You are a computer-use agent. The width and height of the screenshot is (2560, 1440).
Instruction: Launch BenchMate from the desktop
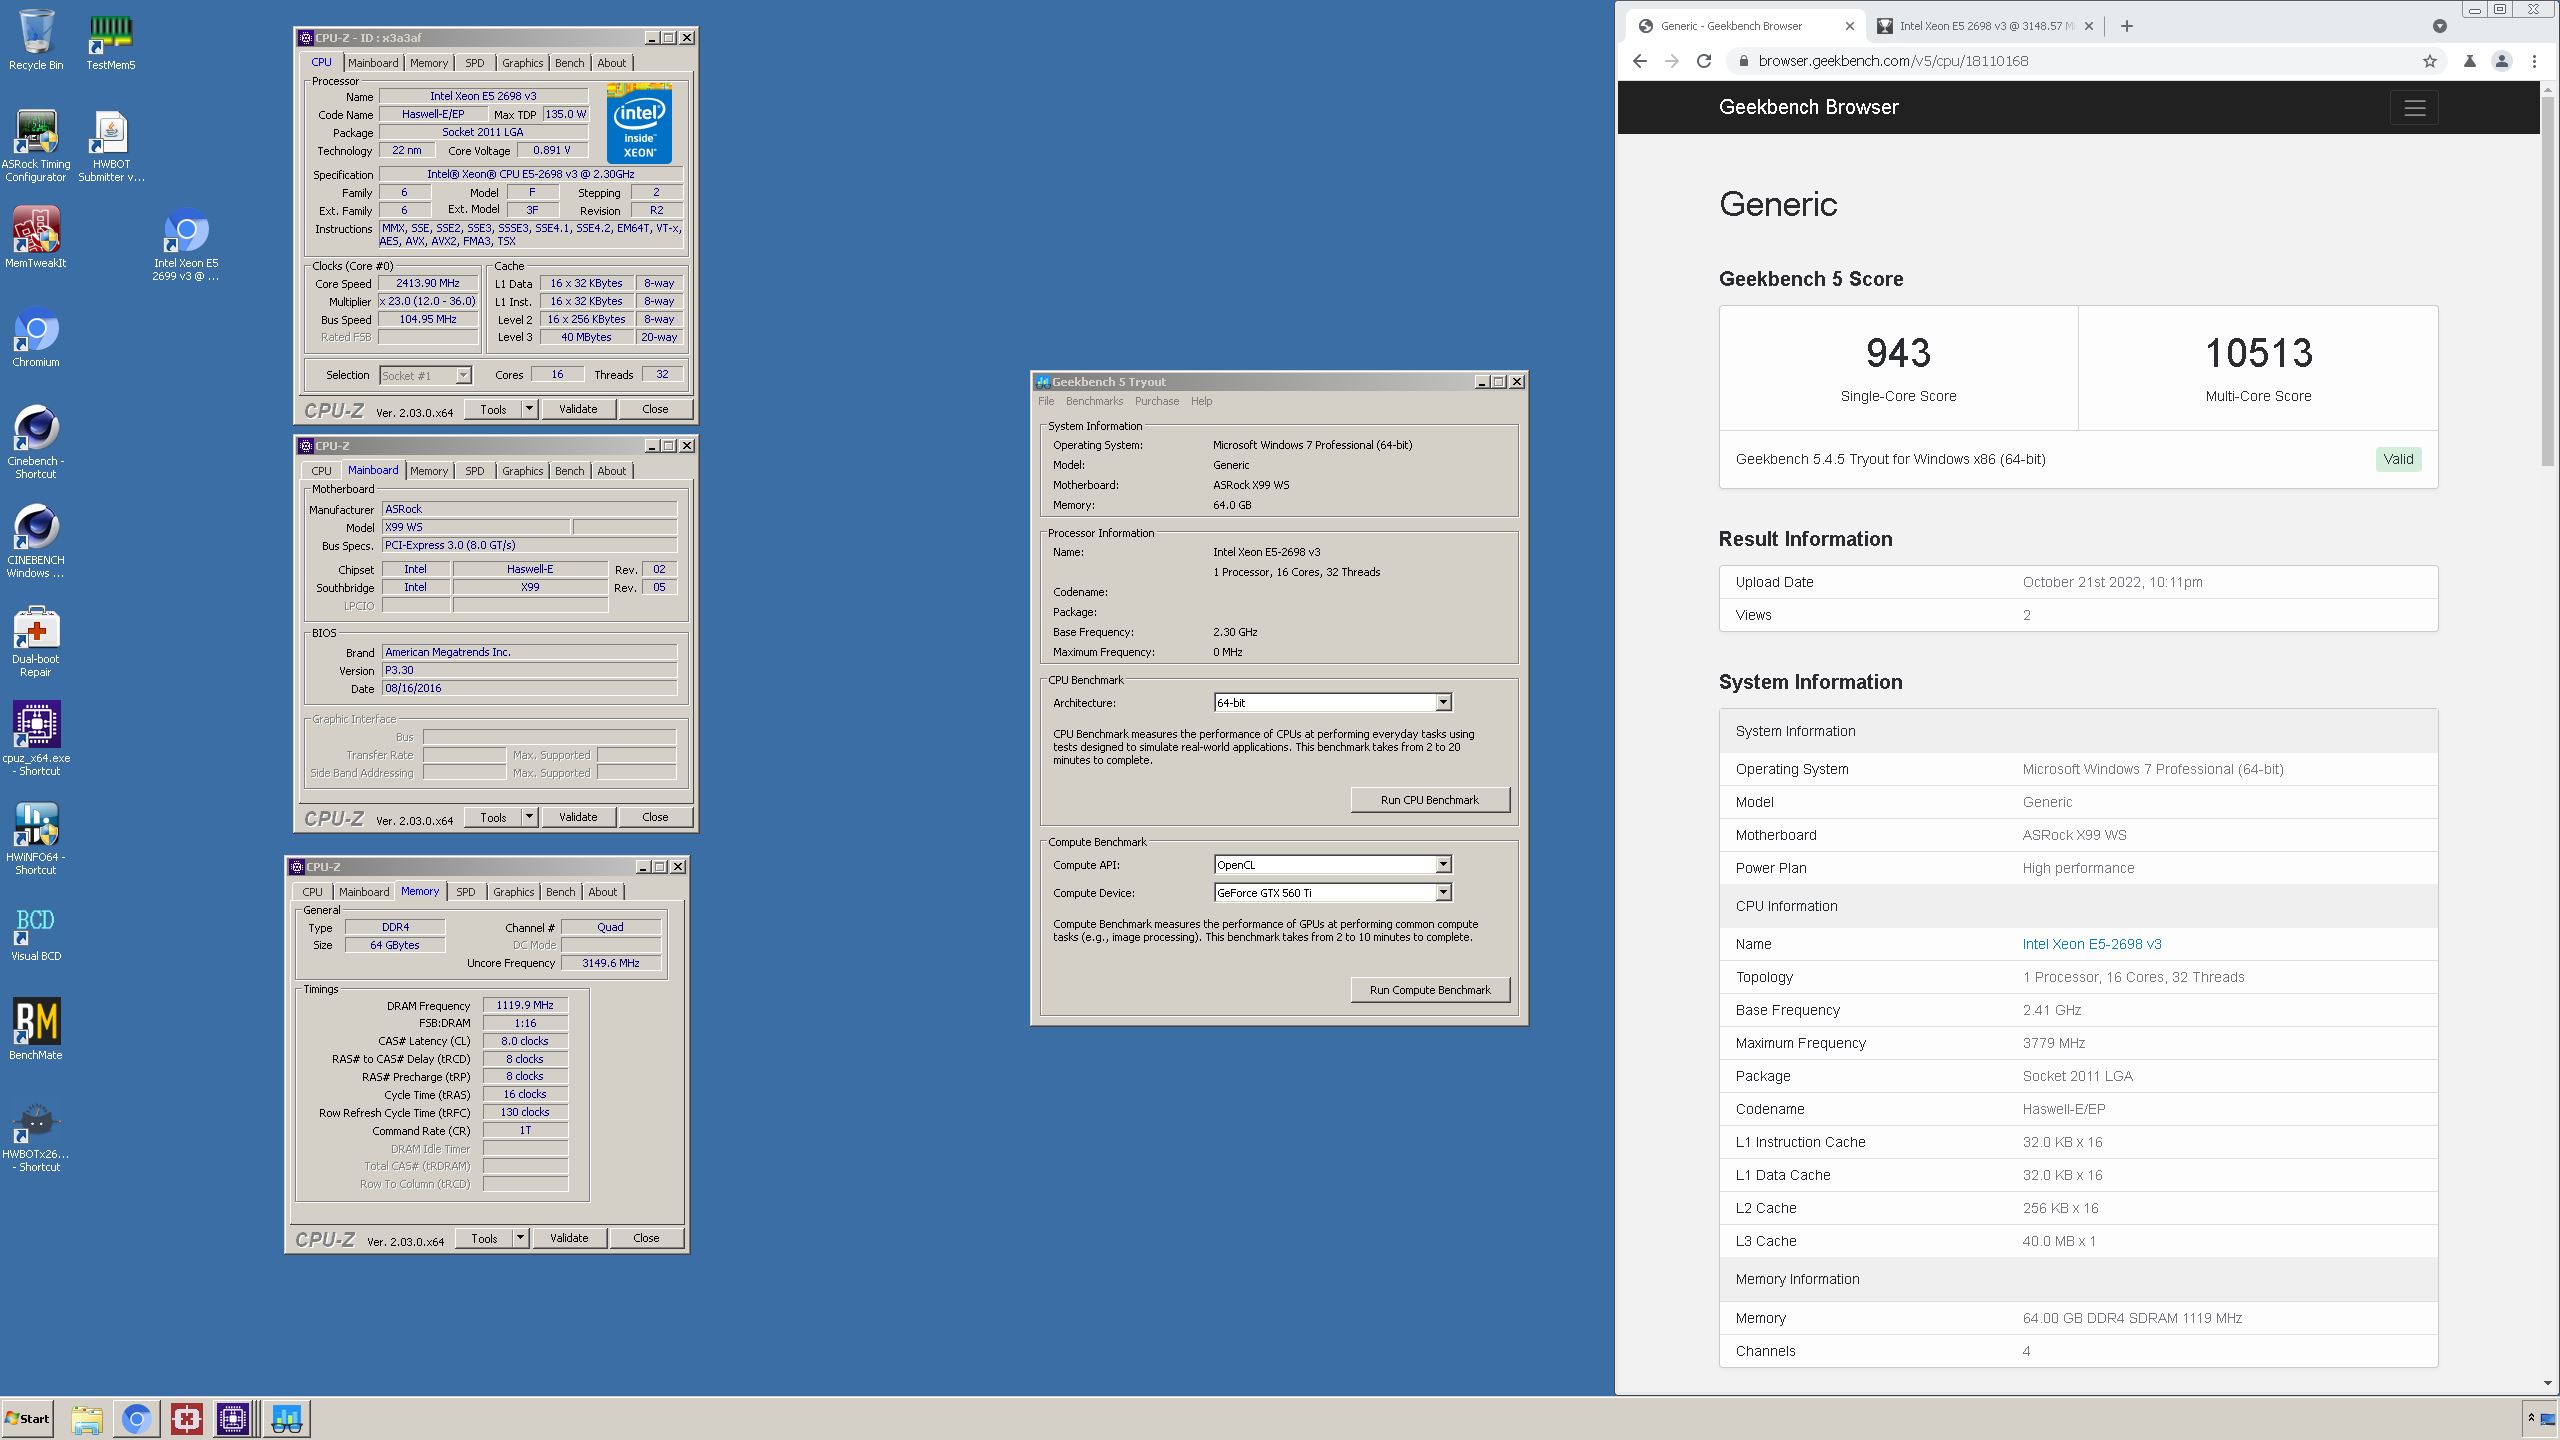(x=36, y=1029)
